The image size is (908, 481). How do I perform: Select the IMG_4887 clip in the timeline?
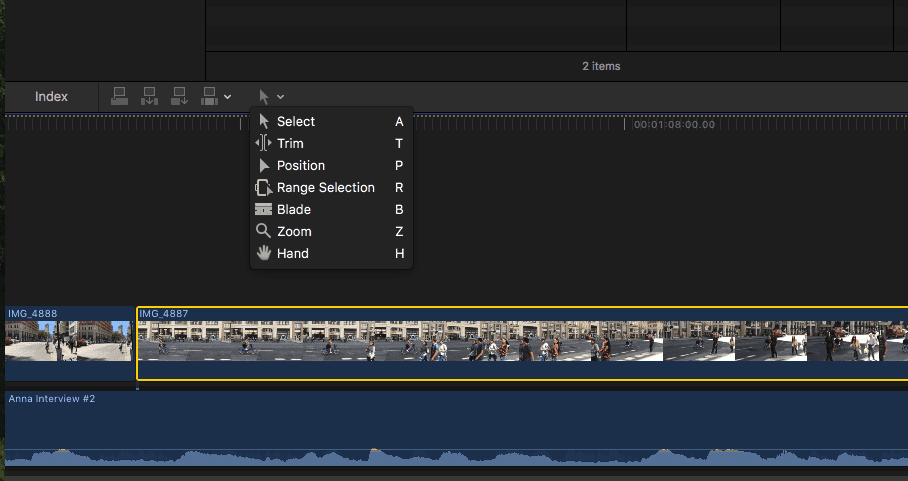pyautogui.click(x=520, y=341)
